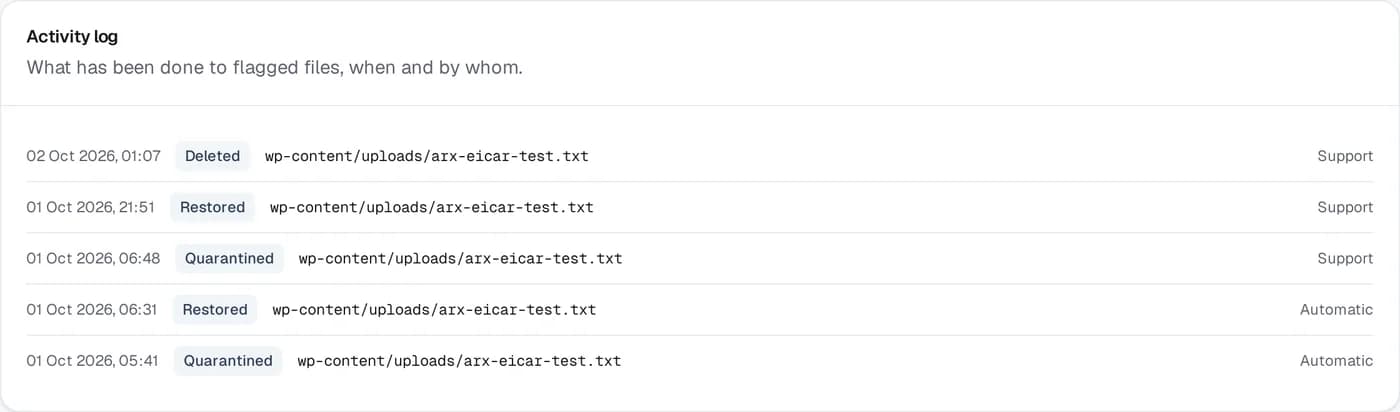Open the file path in the Deleted row
This screenshot has height=412, width=1400.
tap(427, 156)
